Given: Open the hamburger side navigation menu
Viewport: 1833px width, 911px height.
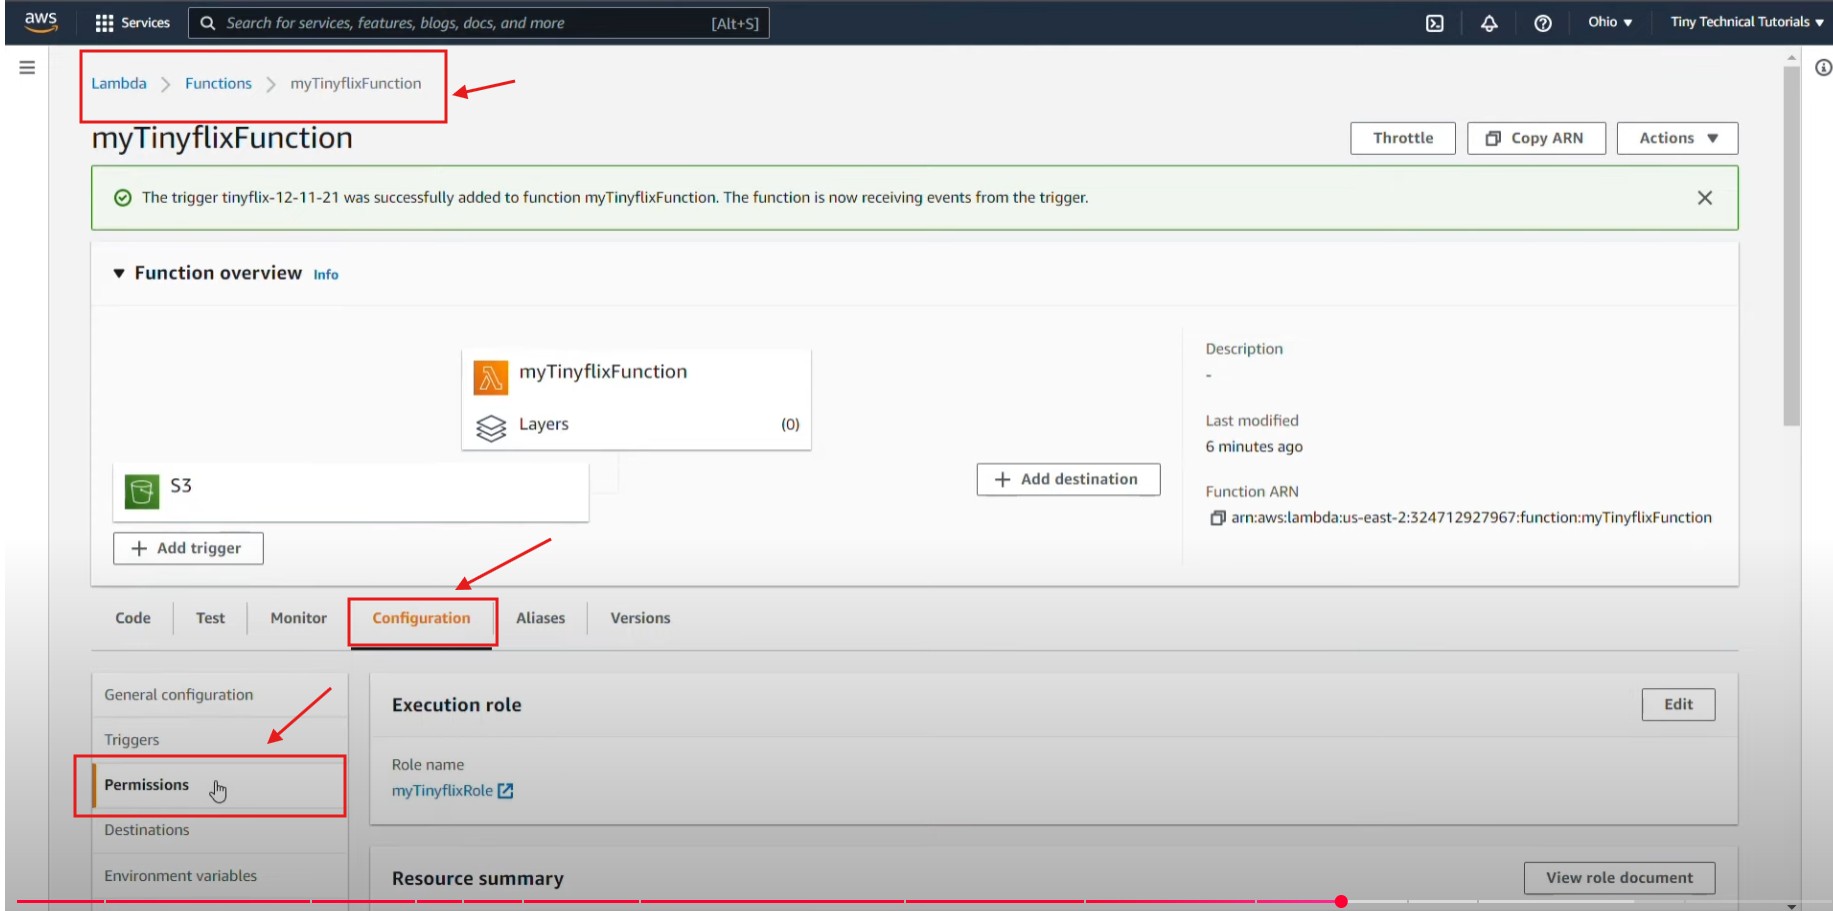Looking at the screenshot, I should [x=27, y=67].
